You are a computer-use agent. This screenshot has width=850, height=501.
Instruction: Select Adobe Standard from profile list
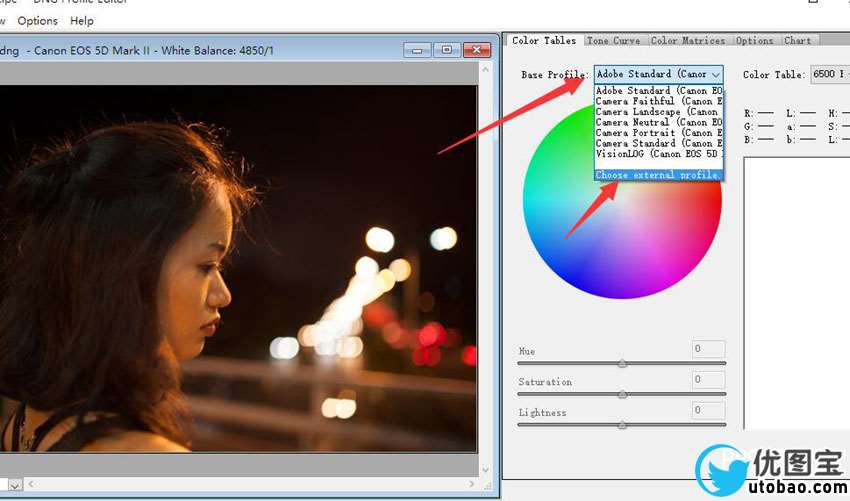pos(659,91)
